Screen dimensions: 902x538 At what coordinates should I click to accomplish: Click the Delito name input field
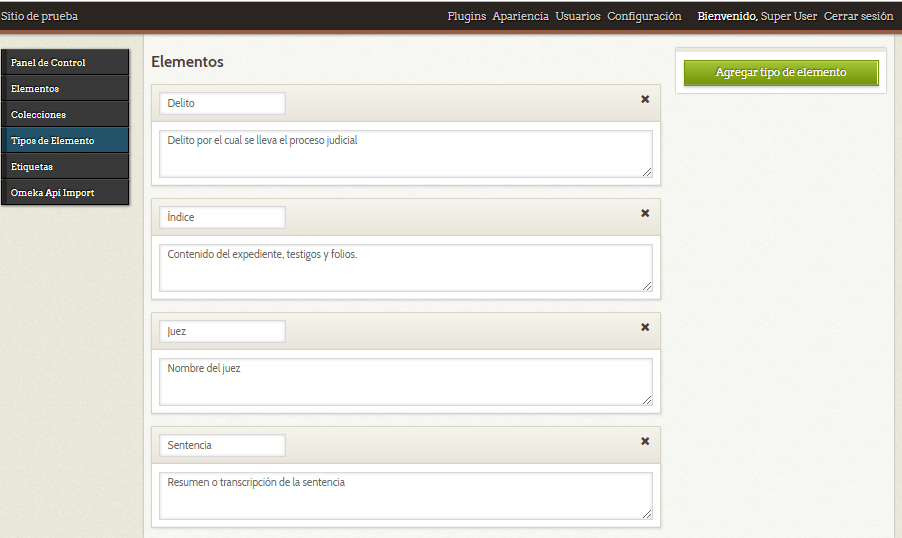(222, 103)
